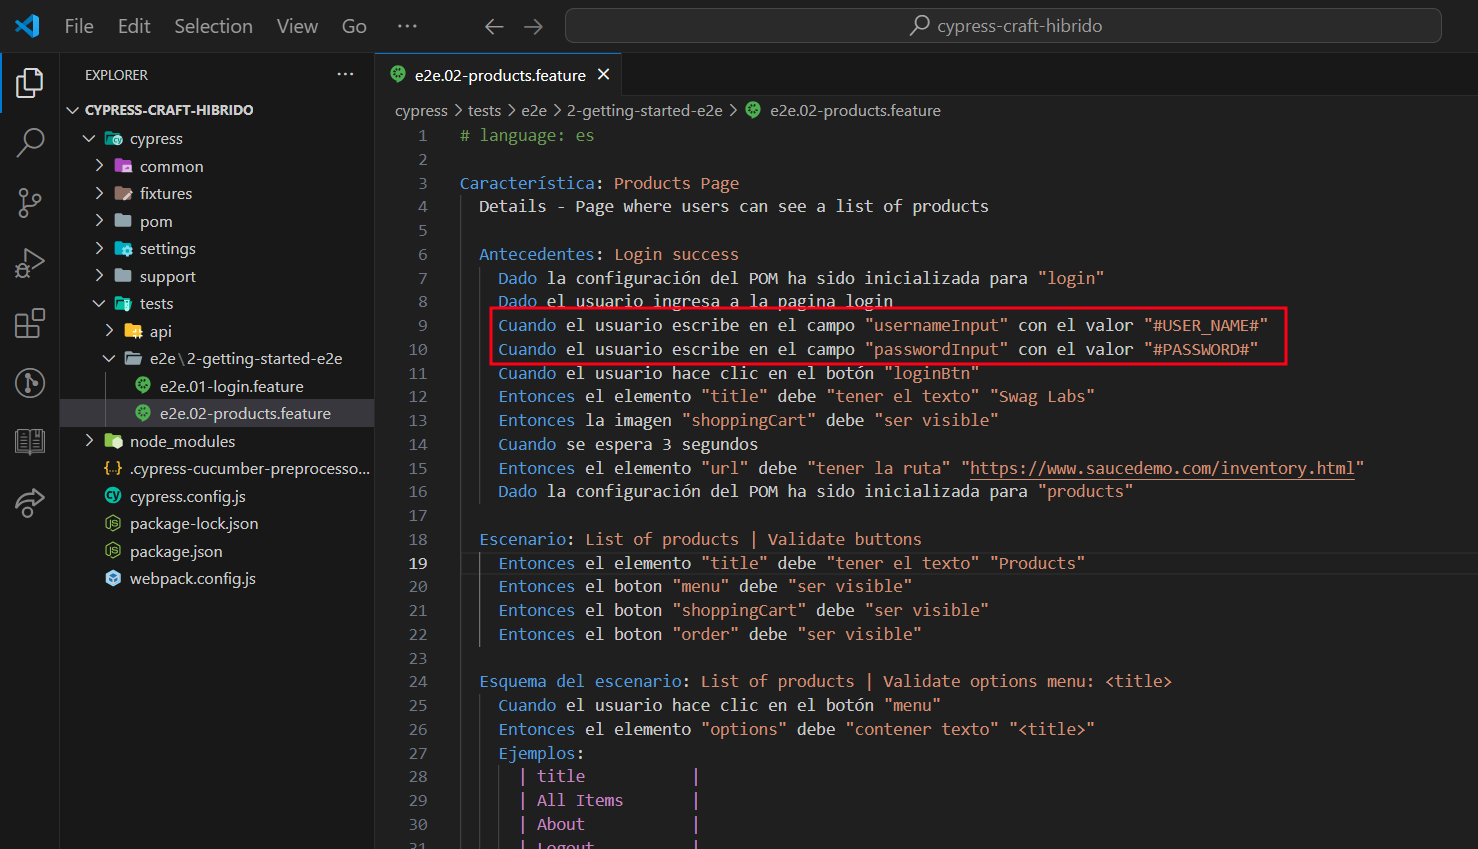Collapse the tests folder
Viewport: 1478px width, 849px height.
pos(99,303)
